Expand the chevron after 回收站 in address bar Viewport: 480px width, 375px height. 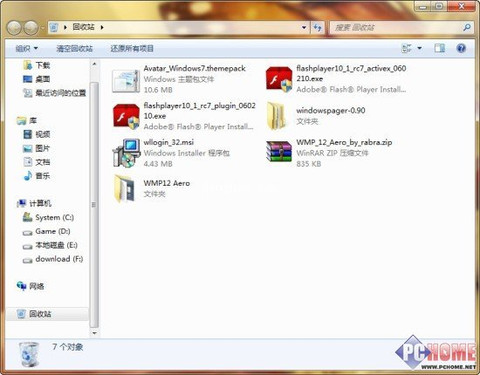point(102,27)
